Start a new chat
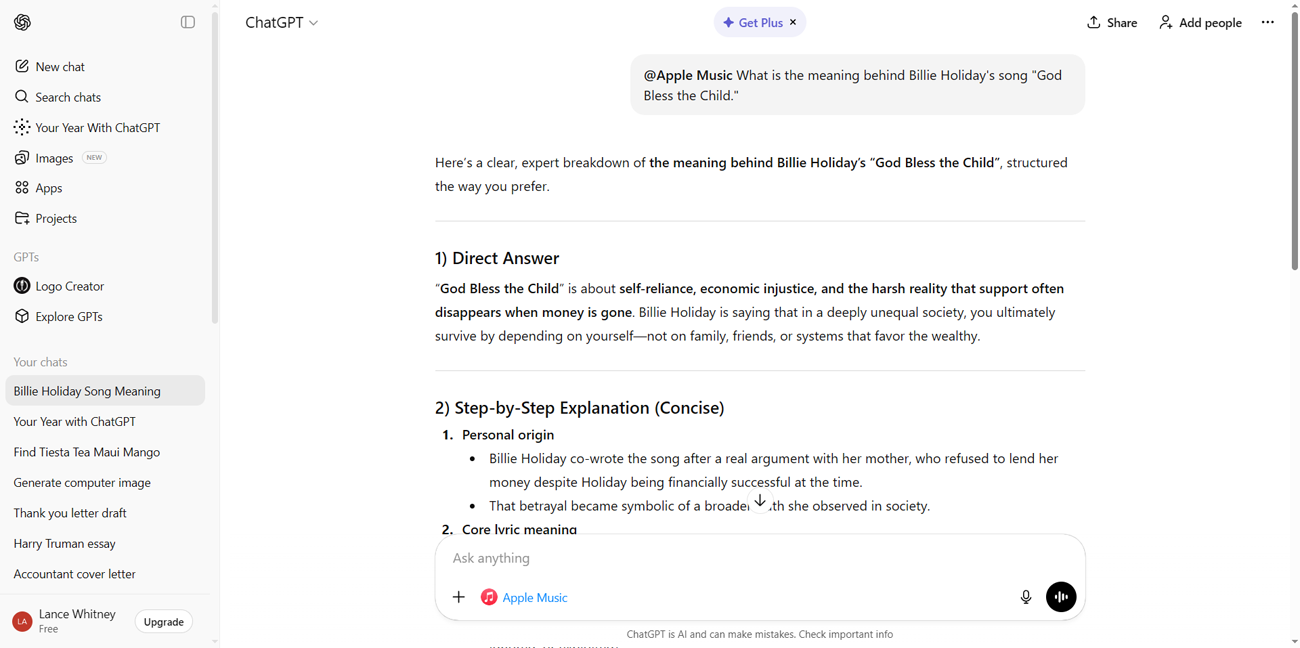Viewport: 1300px width, 648px height. [x=60, y=67]
